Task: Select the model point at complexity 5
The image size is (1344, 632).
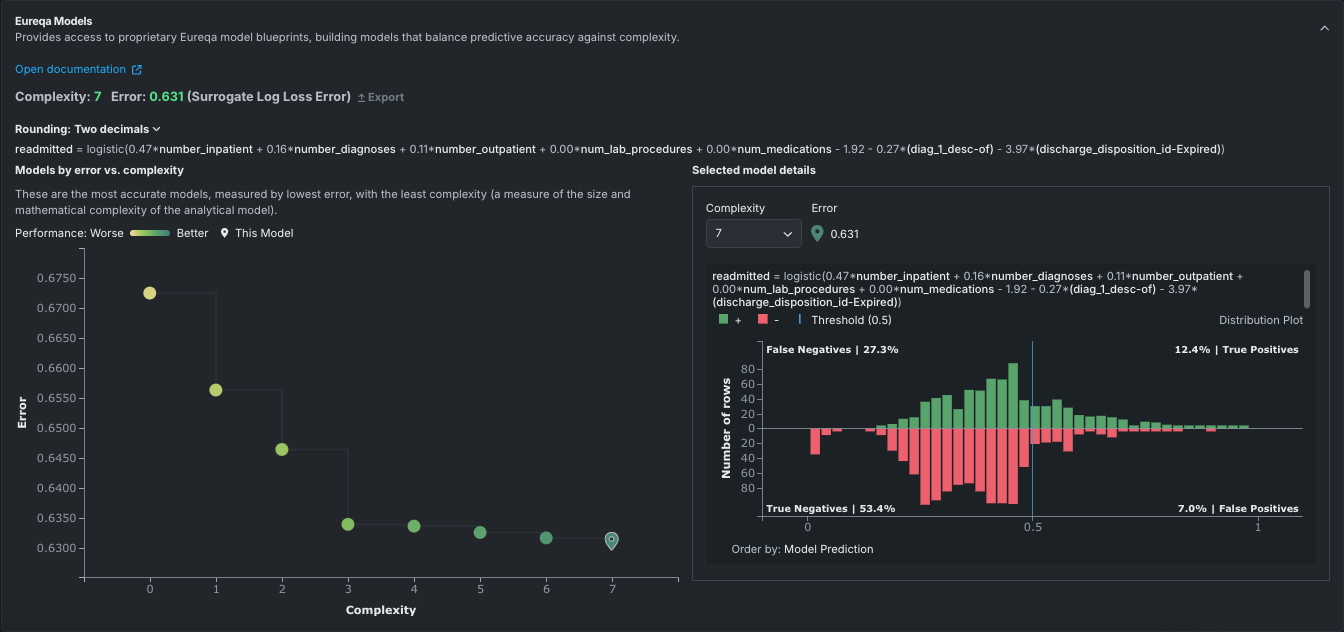Action: coord(480,532)
